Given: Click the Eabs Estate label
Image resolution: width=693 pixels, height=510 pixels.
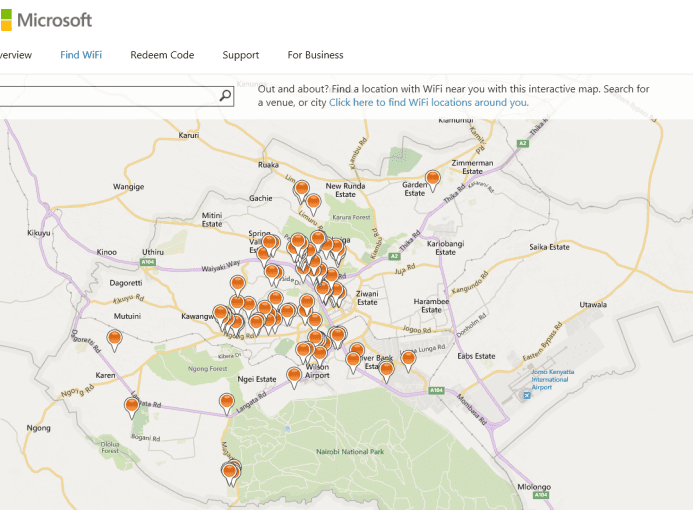Looking at the screenshot, I should click(476, 356).
